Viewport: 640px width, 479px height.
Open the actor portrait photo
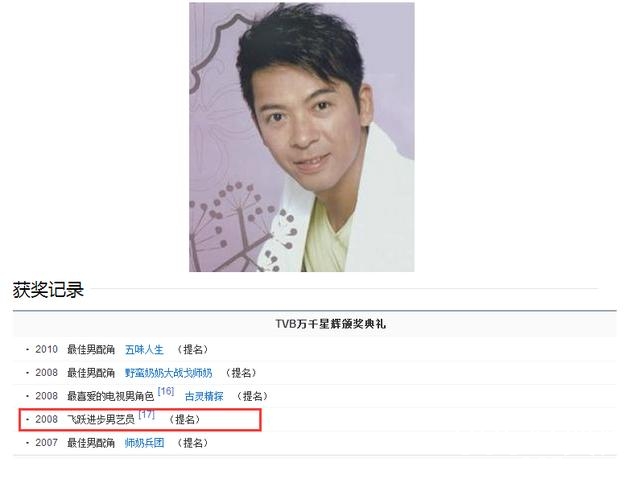coord(302,137)
